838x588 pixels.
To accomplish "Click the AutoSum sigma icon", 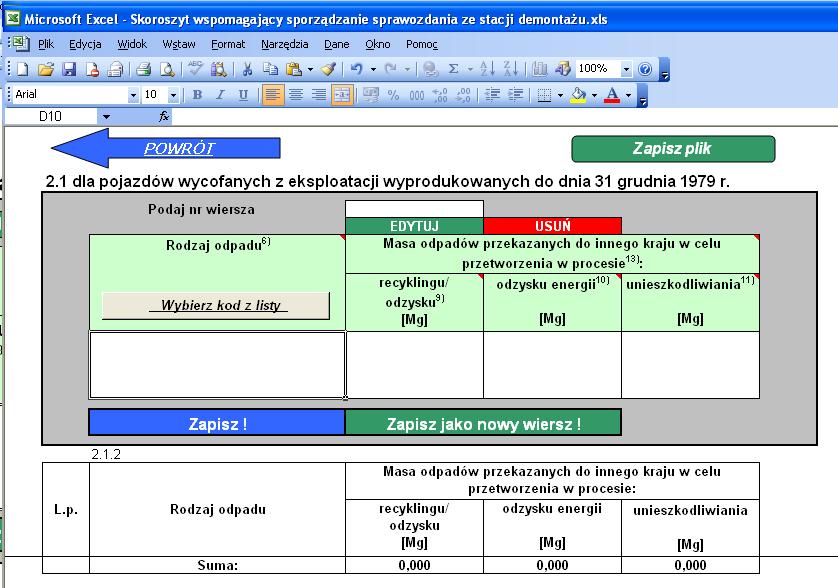I will click(x=453, y=69).
